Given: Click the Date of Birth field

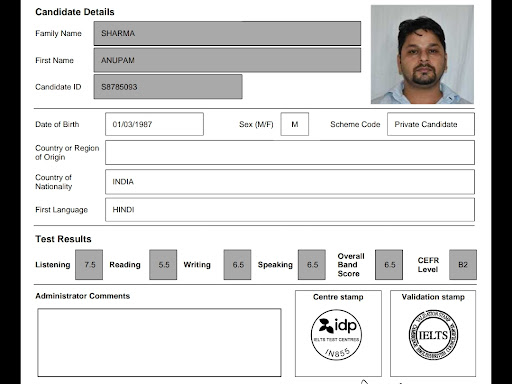Looking at the screenshot, I should (x=154, y=124).
